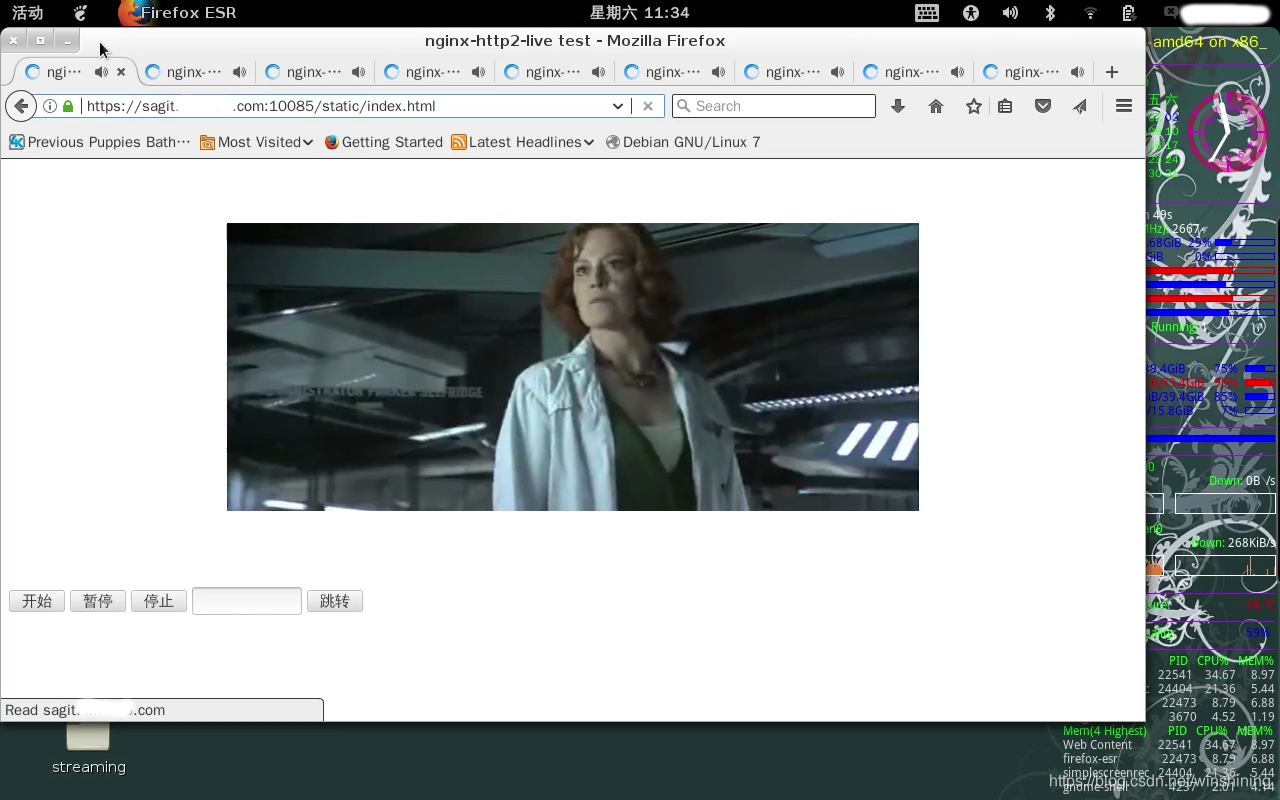
Task: Click the 暂停 pause button
Action: point(98,601)
